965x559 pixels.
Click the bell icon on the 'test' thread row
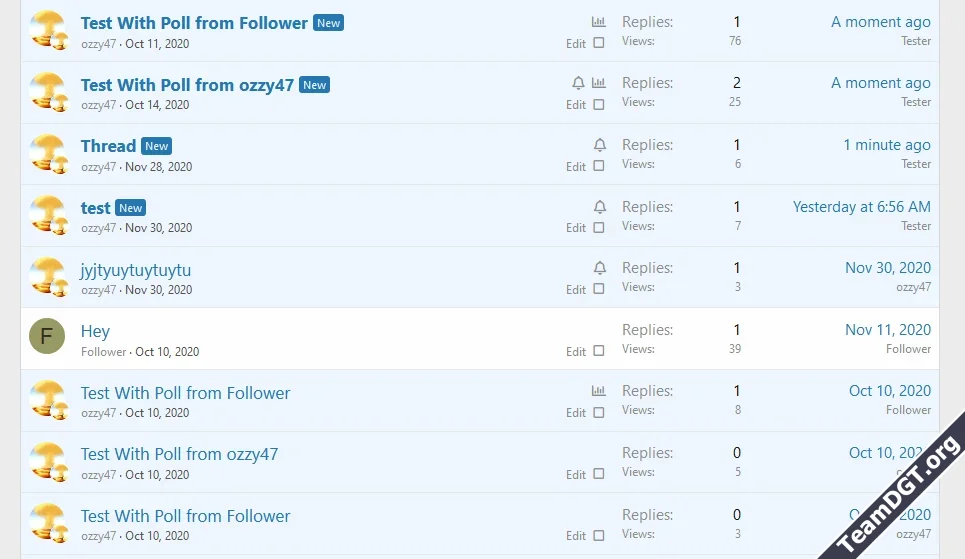[599, 207]
